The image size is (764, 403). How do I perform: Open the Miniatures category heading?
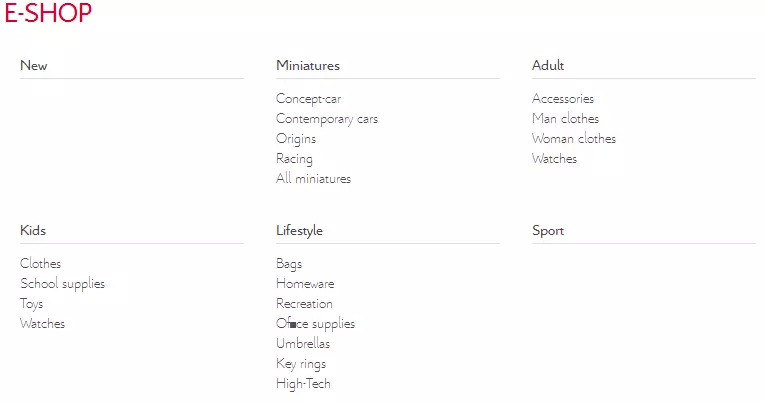coord(308,66)
